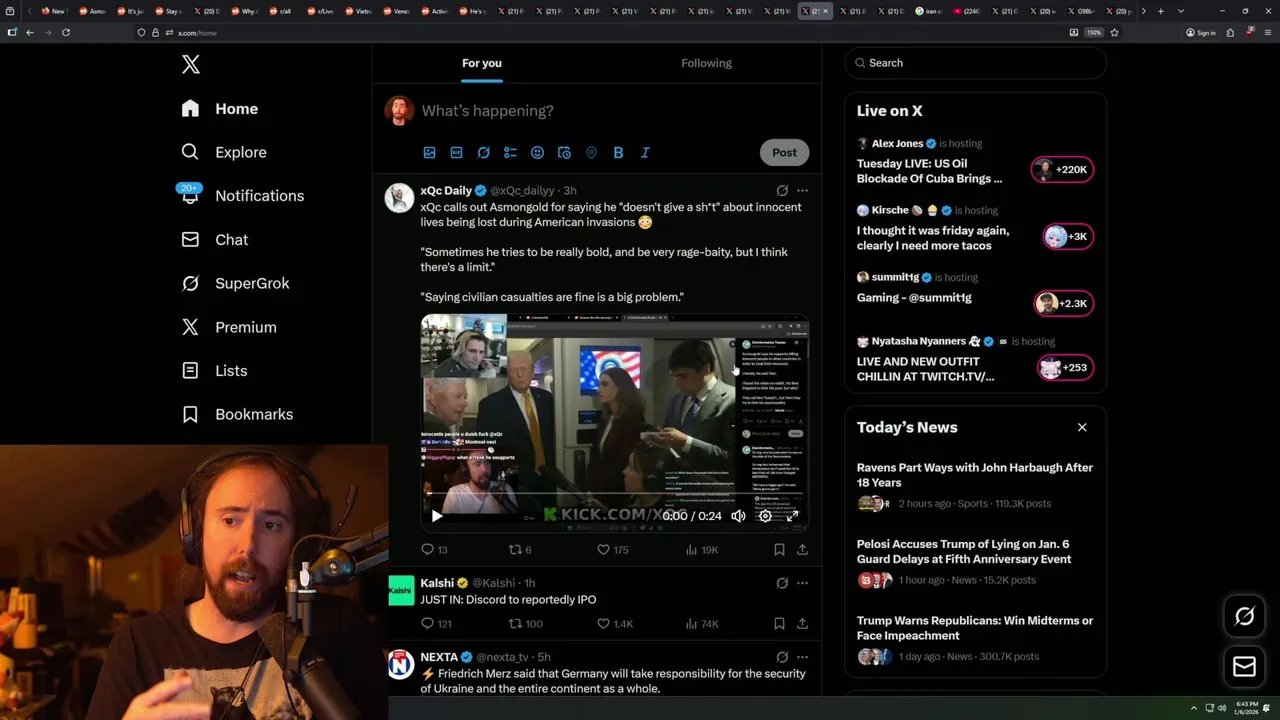
Task: Share the xQc Daily post
Action: 802,549
